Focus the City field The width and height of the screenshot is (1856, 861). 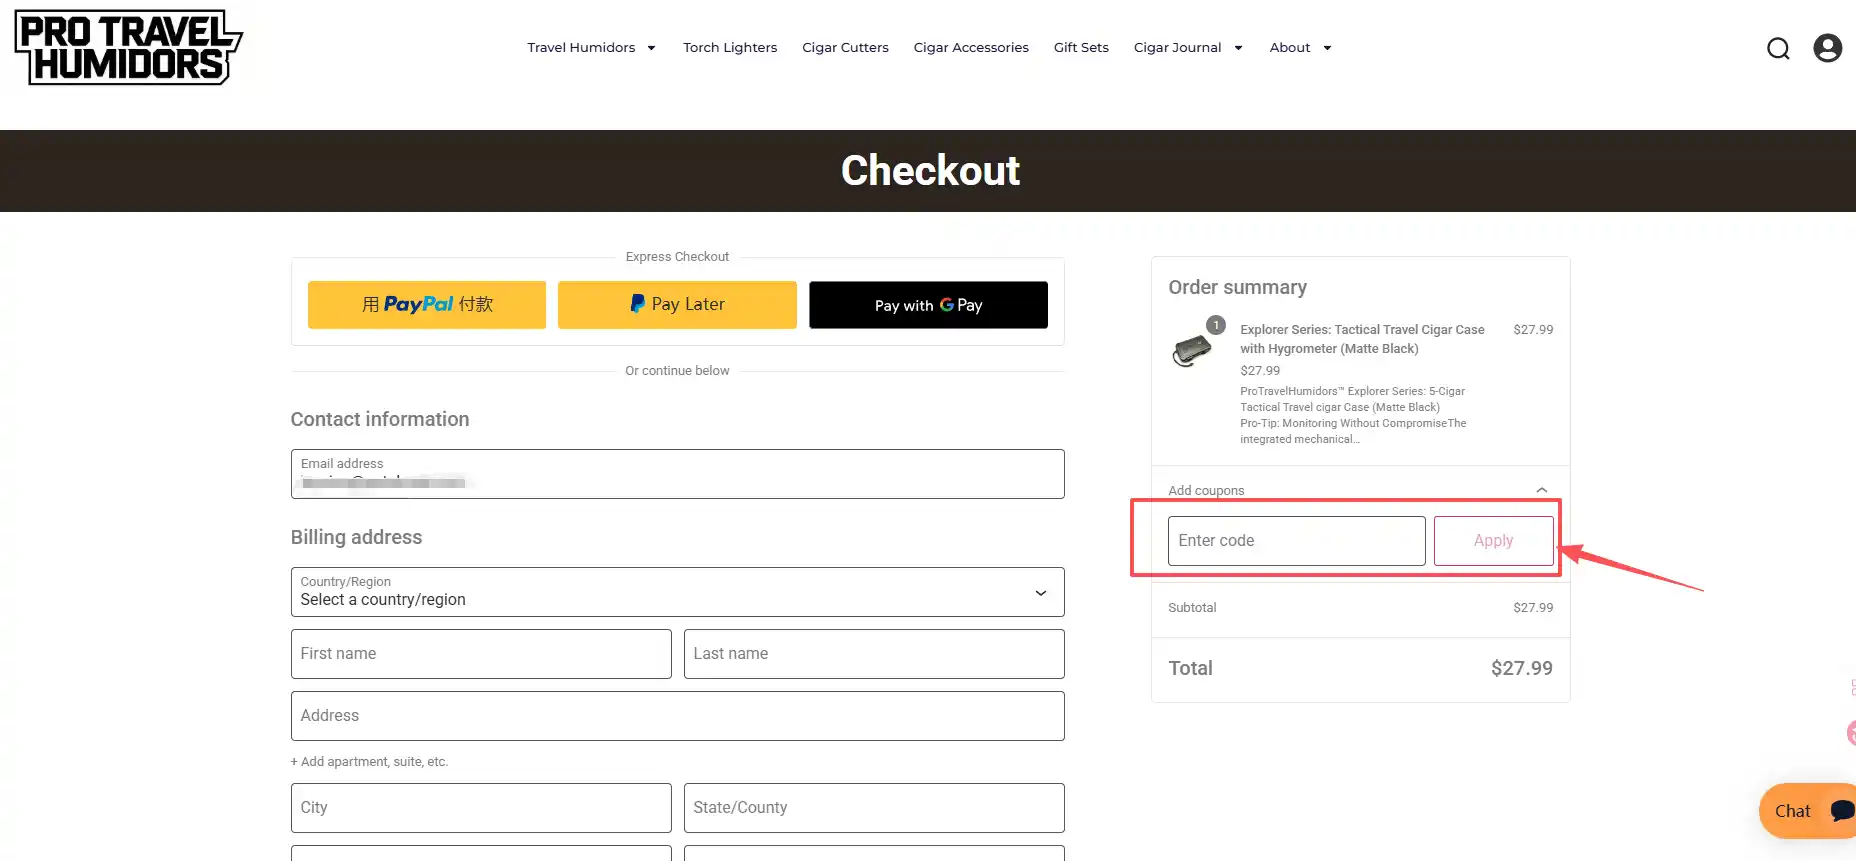pos(481,808)
